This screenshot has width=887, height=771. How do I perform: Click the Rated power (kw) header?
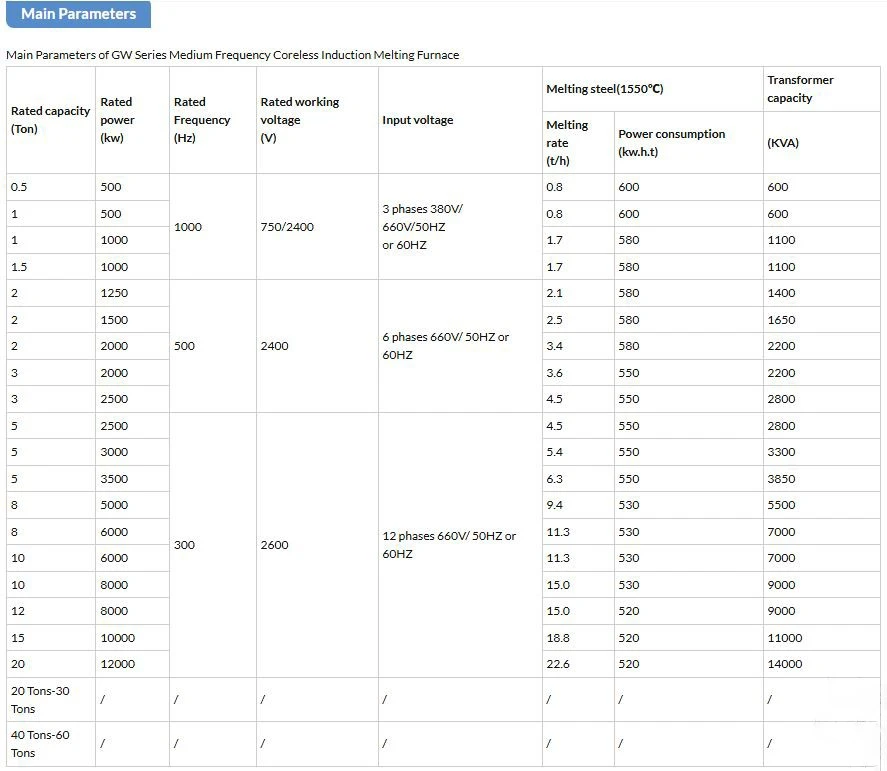tap(132, 120)
